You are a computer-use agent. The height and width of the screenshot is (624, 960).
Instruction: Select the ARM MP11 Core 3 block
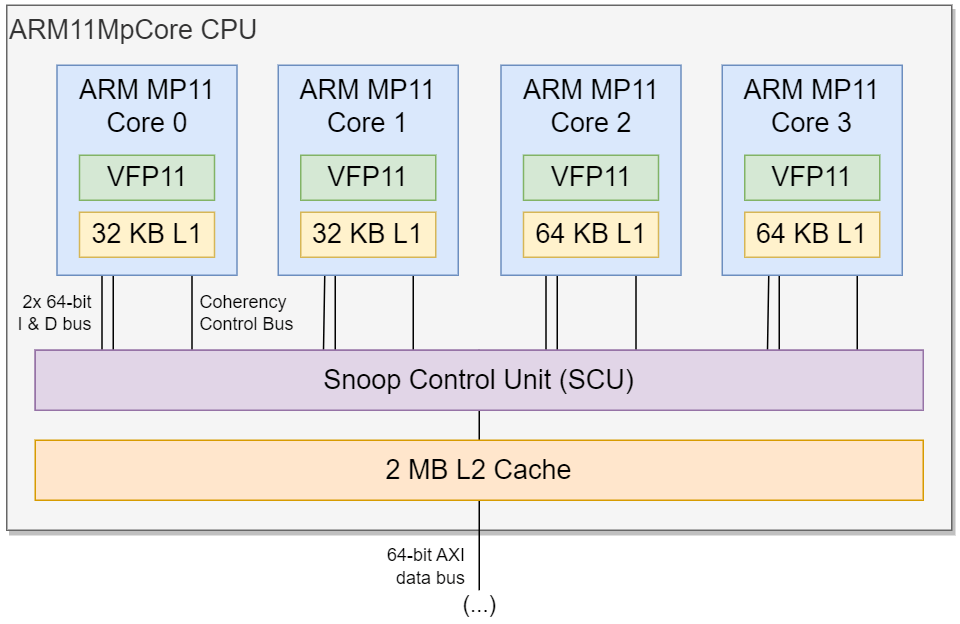coord(812,170)
